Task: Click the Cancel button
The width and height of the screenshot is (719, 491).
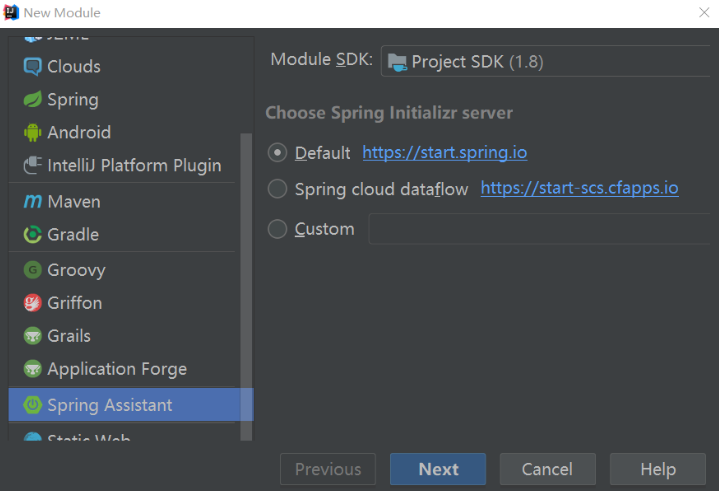Action: (547, 469)
